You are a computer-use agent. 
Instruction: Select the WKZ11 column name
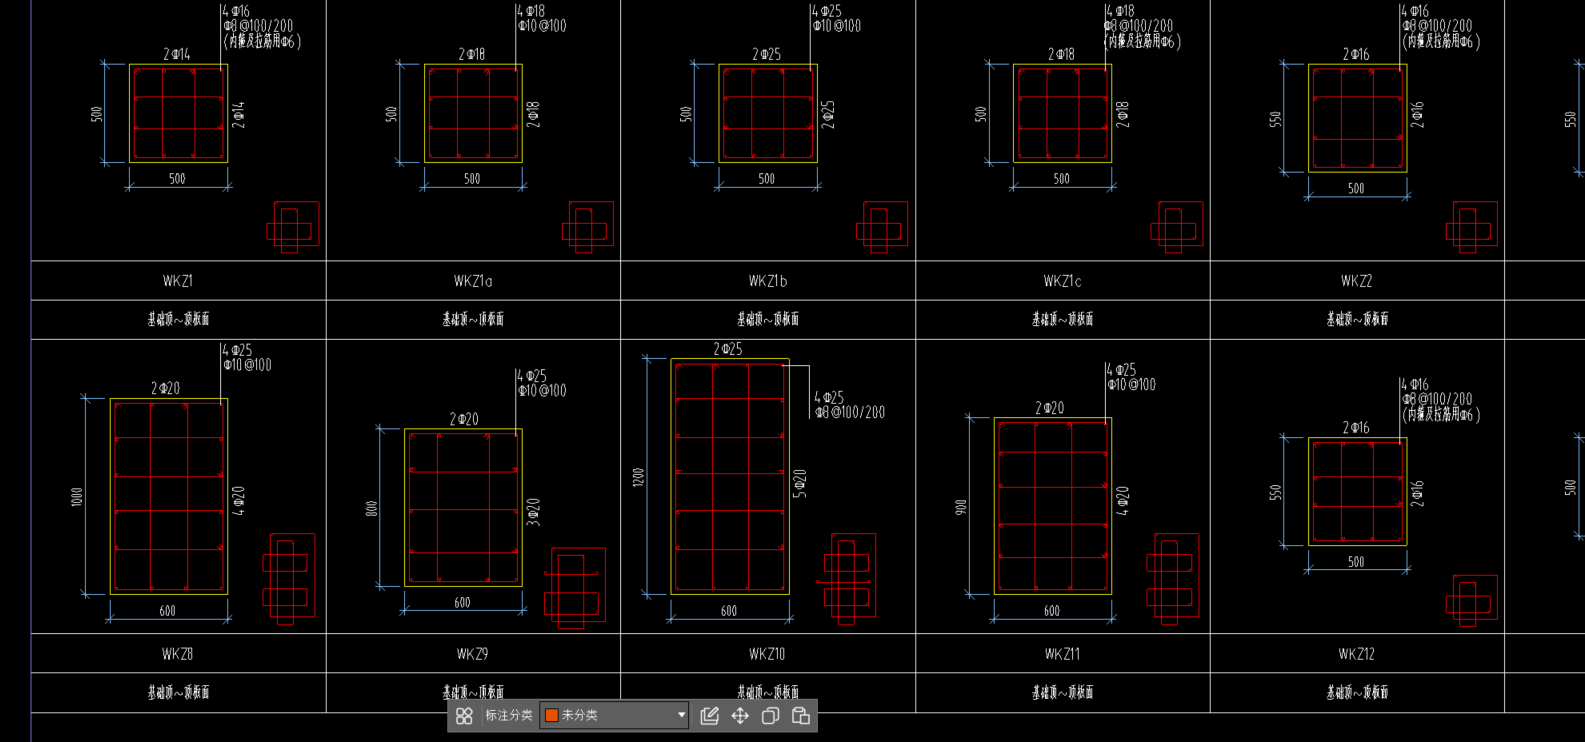click(x=1062, y=654)
